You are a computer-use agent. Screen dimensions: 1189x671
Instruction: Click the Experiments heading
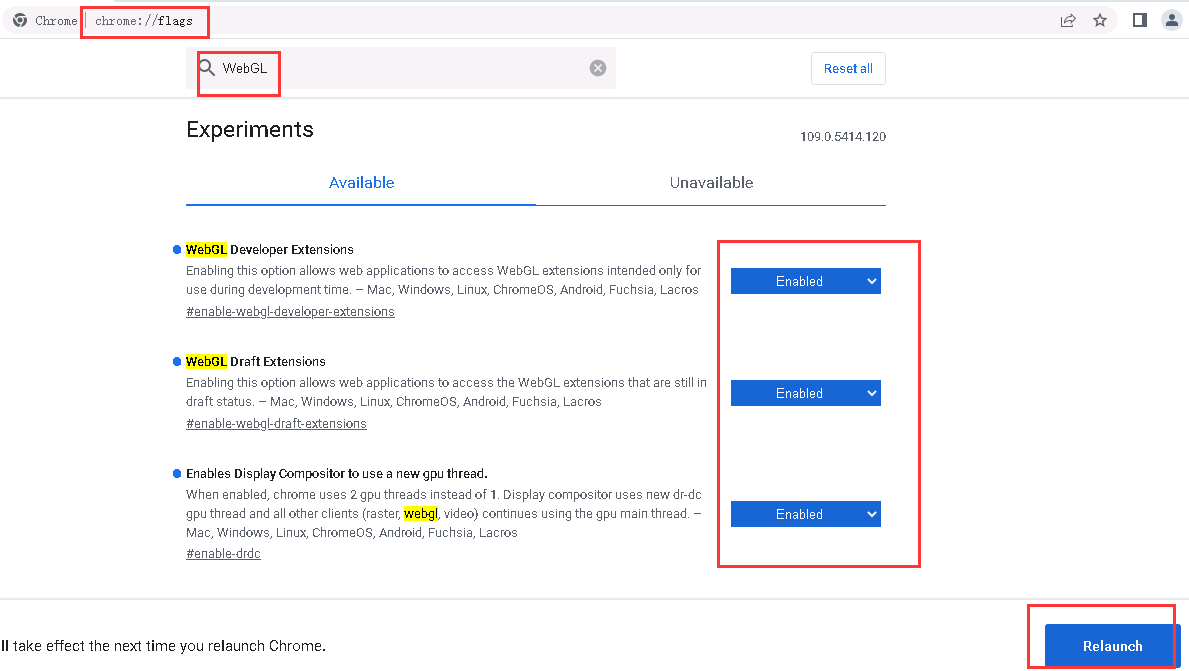point(249,130)
